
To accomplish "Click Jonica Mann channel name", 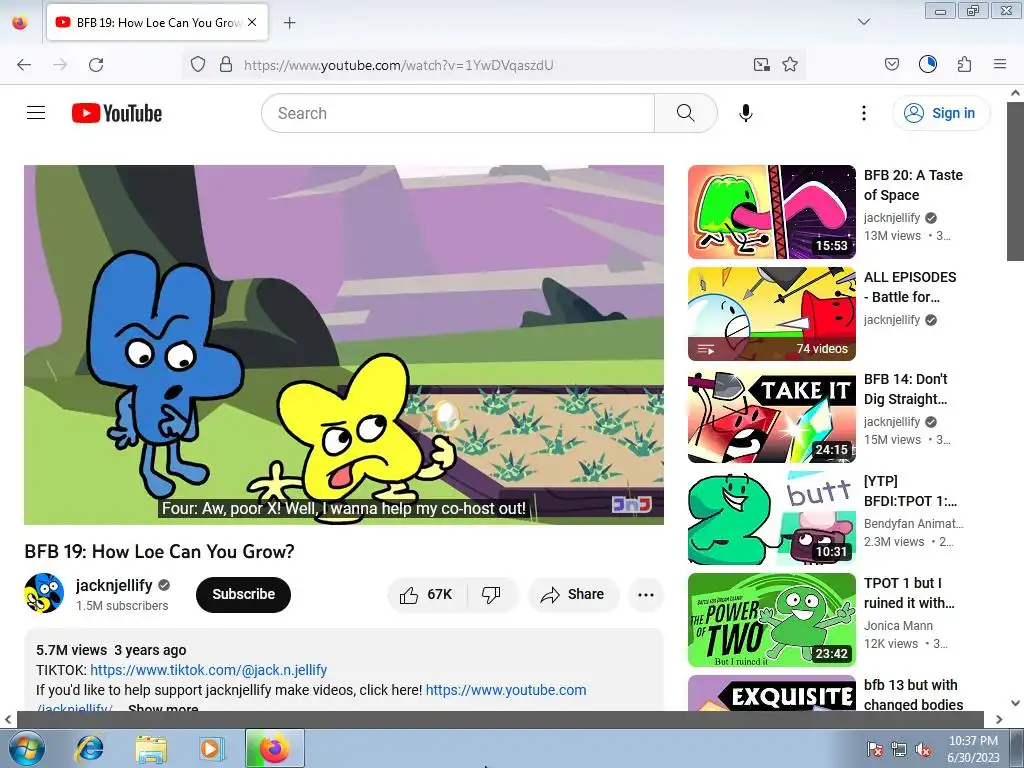I will [x=899, y=626].
